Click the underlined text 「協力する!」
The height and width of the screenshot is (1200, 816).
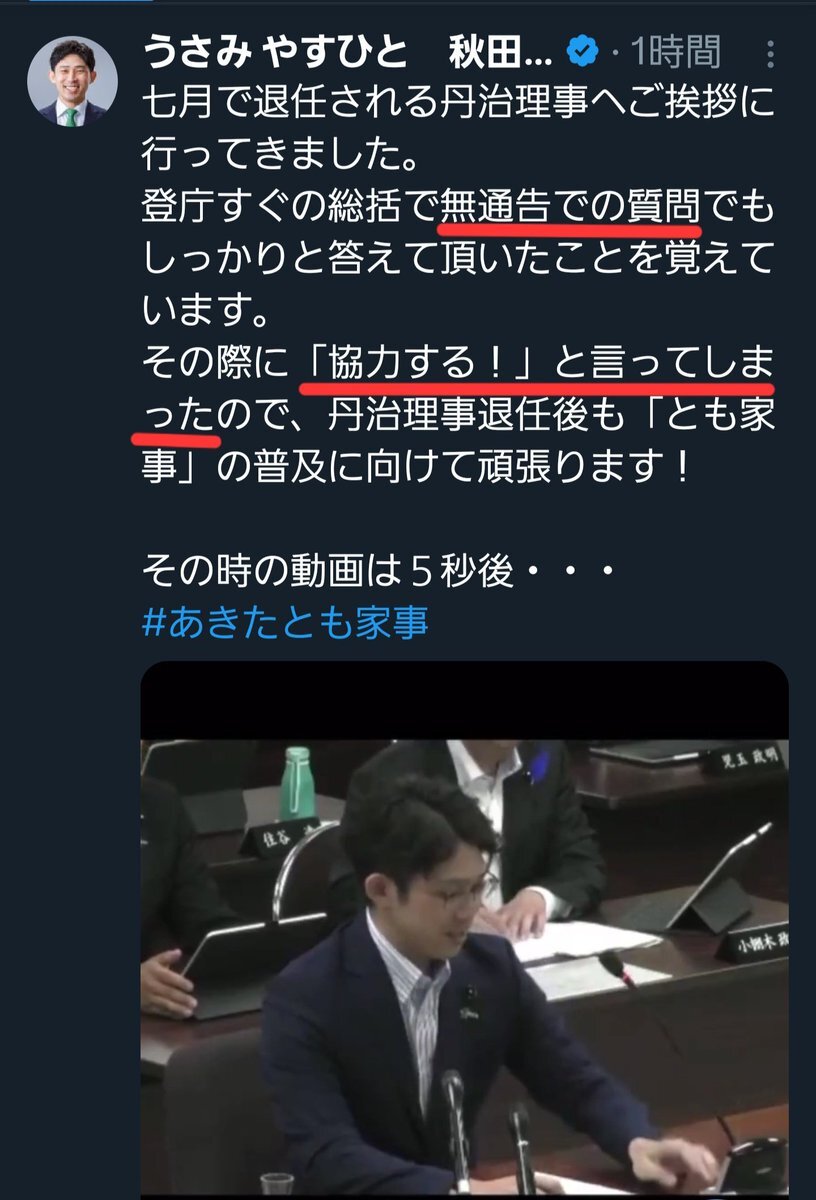[419, 367]
